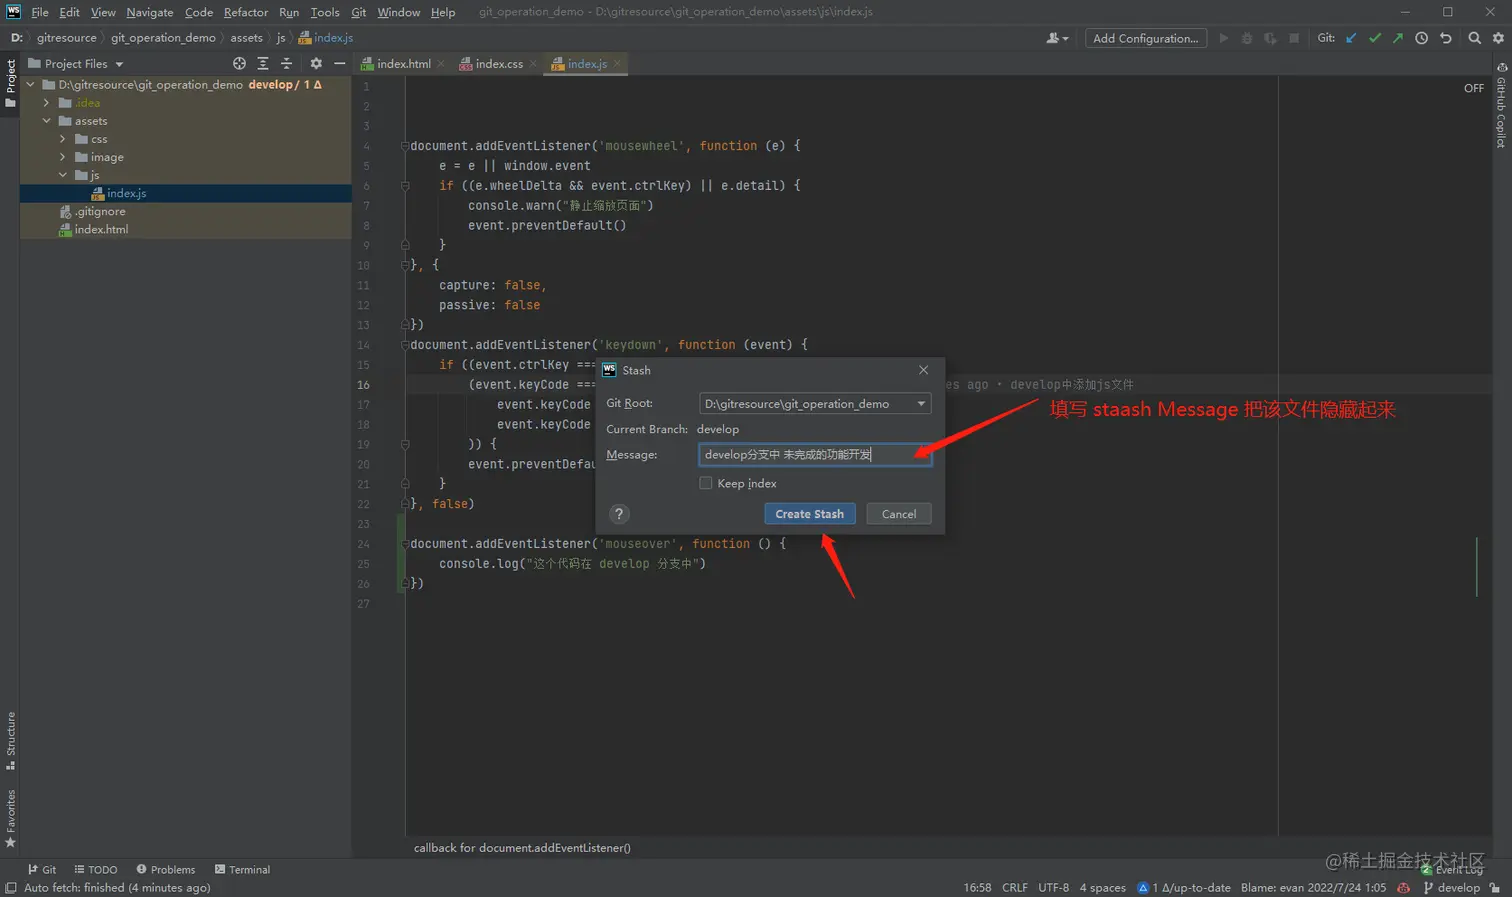Viewport: 1512px width, 897px height.
Task: Collapse the assets folder in project tree
Action: tap(47, 121)
